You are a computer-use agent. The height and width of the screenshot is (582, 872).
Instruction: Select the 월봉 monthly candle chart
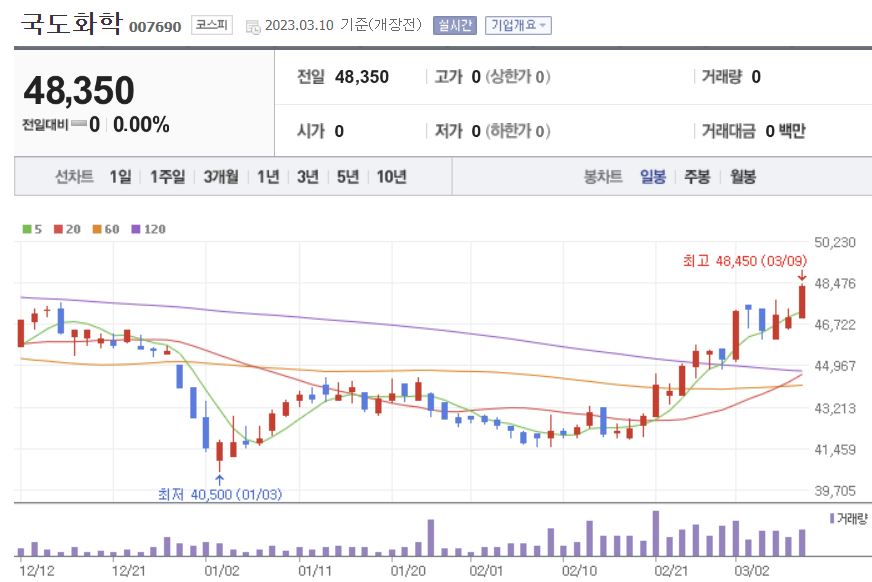tap(743, 177)
